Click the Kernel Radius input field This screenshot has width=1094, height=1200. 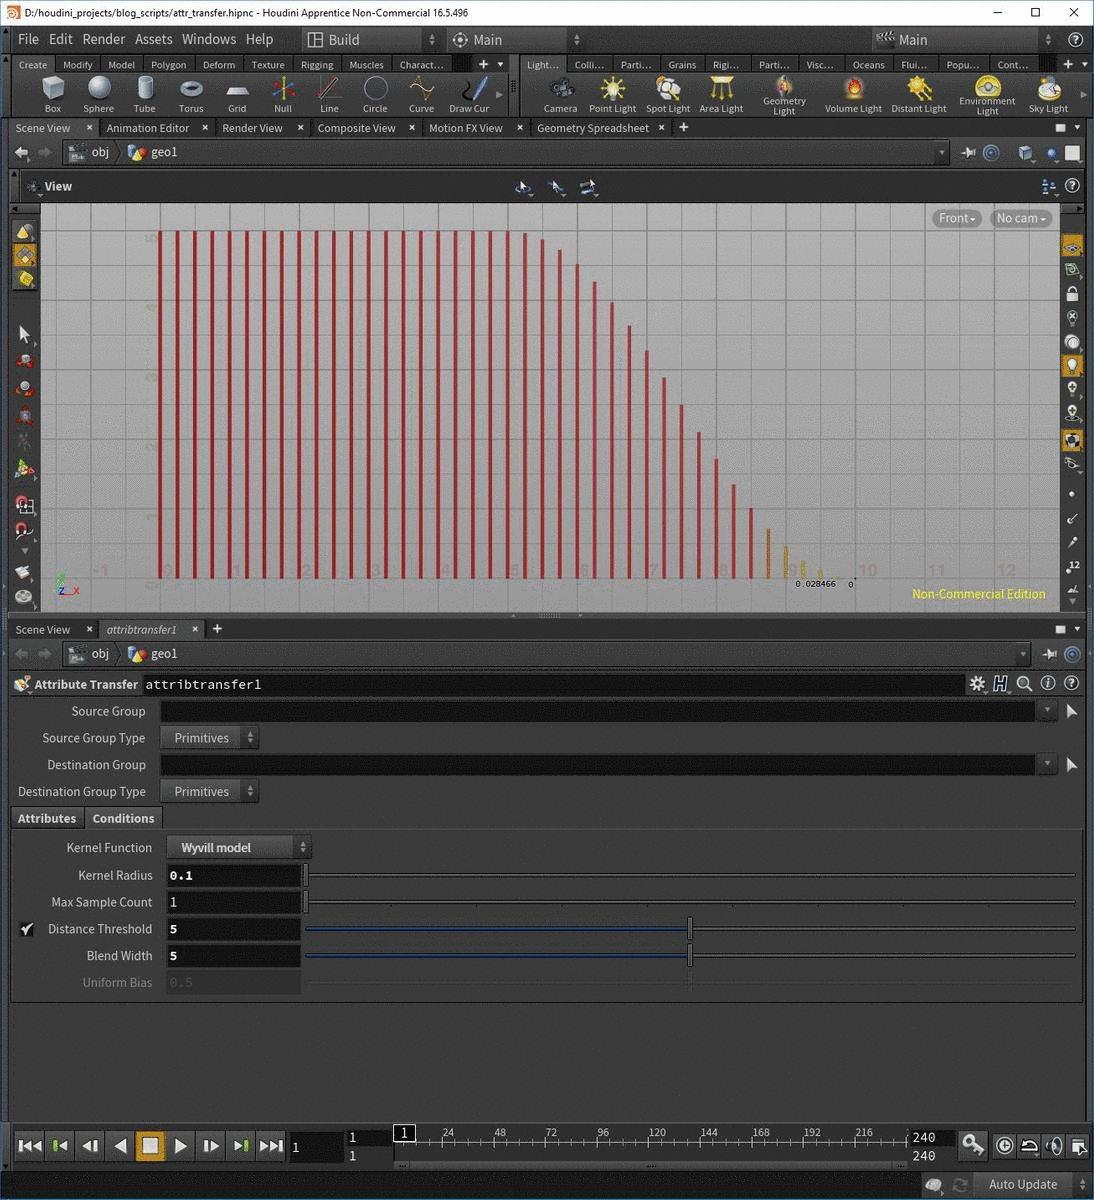coord(234,875)
